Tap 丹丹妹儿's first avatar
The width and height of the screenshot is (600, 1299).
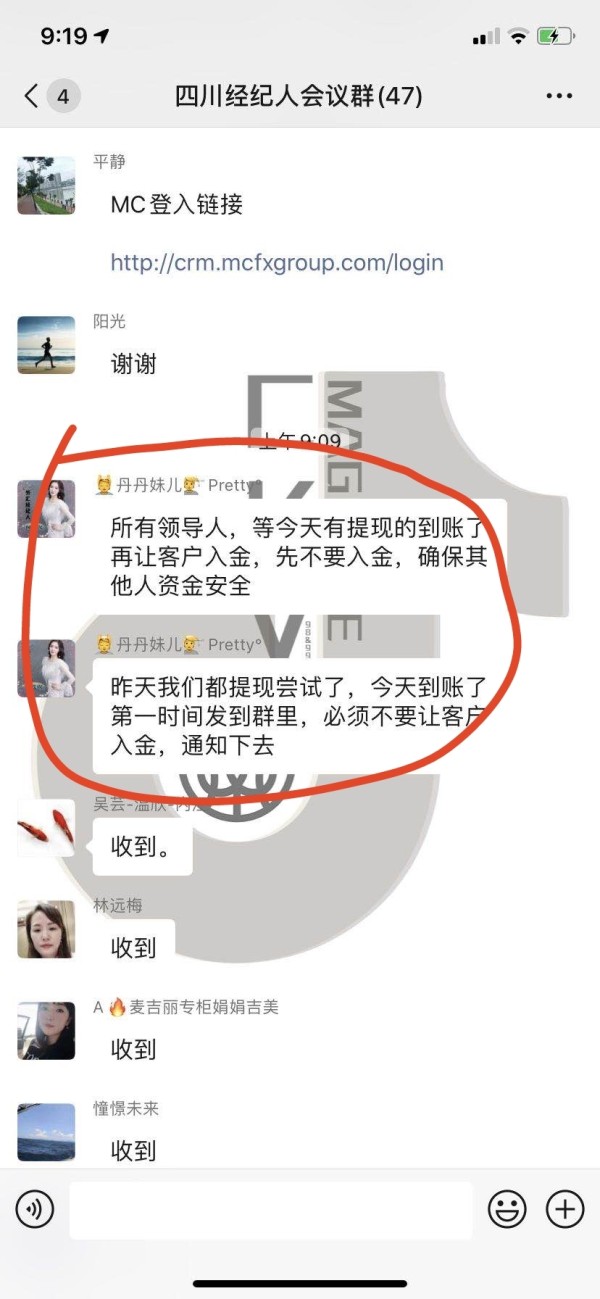click(x=46, y=508)
